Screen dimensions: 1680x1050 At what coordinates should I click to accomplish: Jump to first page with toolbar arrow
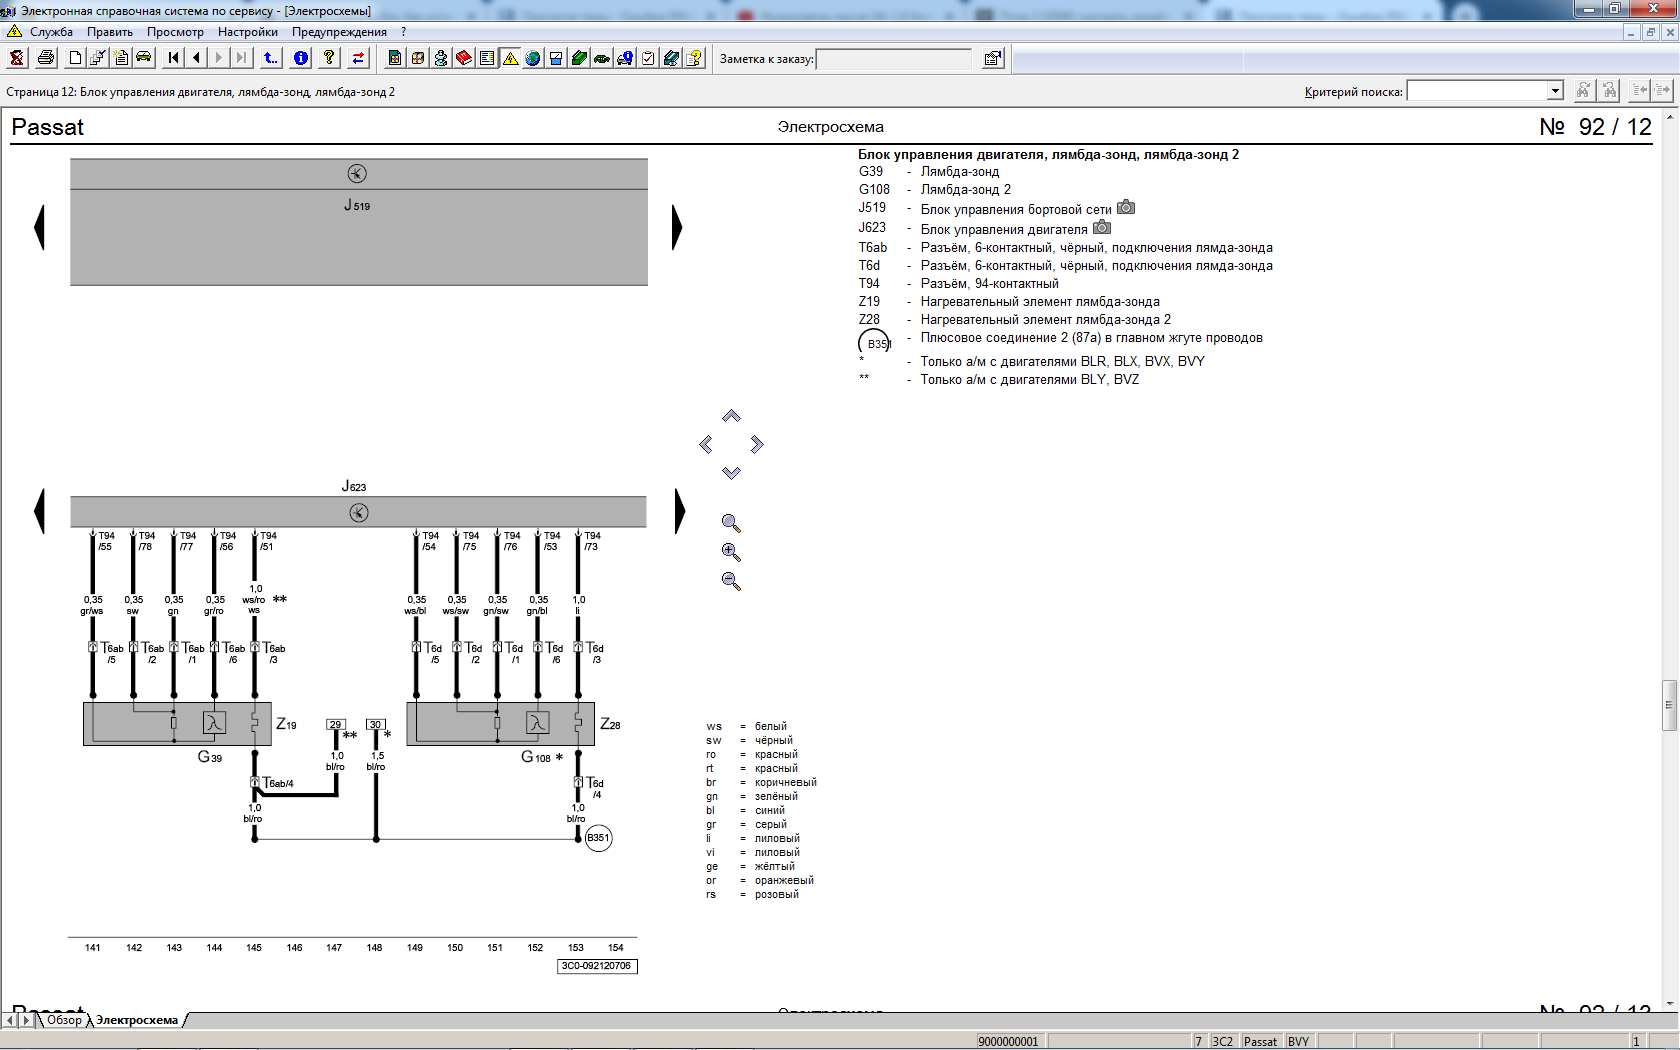pos(174,58)
